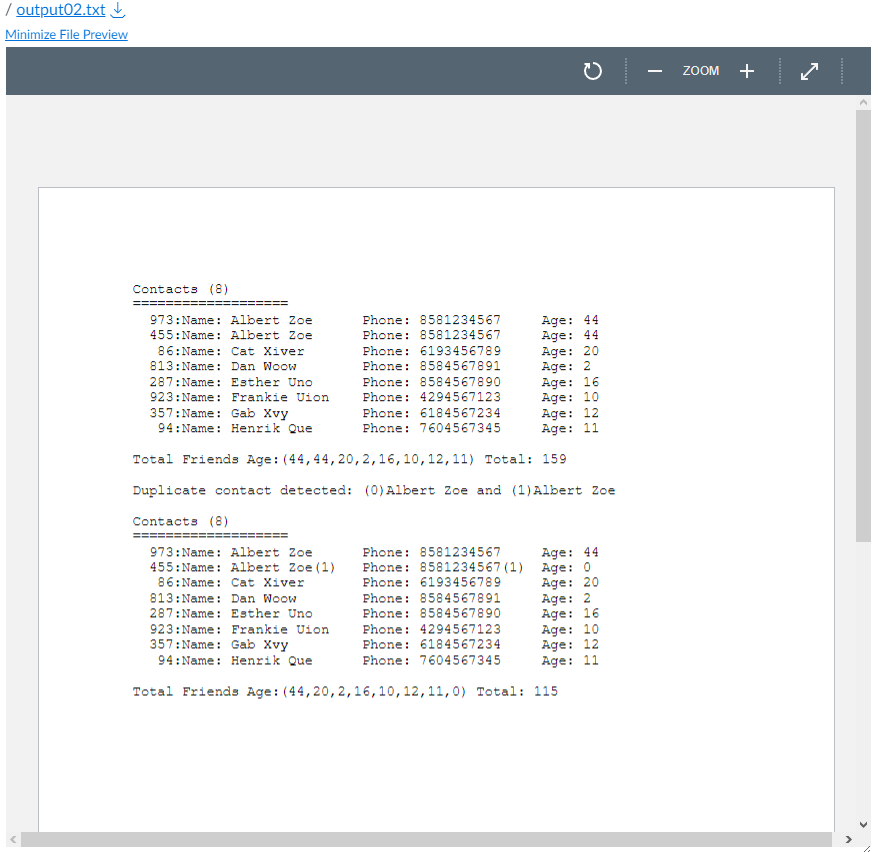
Task: Rotate the document preview
Action: click(x=592, y=71)
